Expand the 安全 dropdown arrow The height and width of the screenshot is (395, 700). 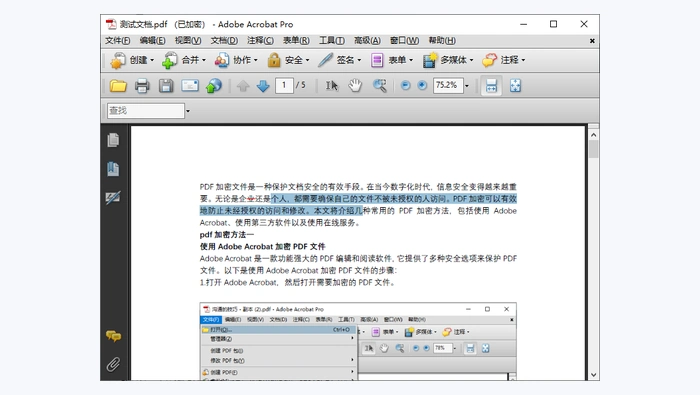click(308, 60)
